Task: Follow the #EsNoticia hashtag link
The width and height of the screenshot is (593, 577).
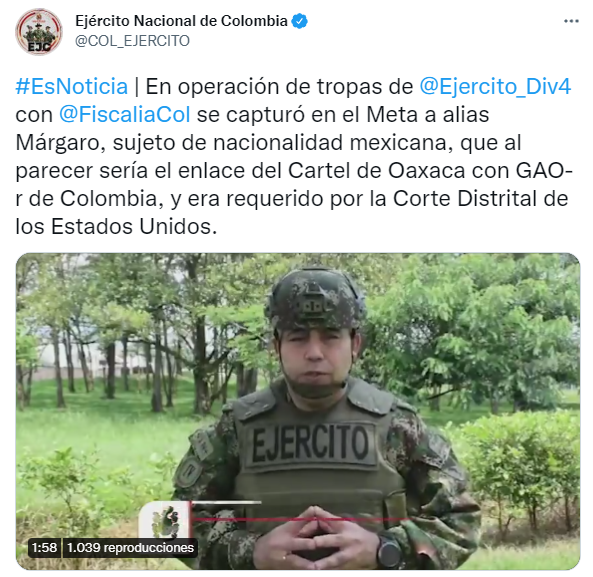Action: click(71, 86)
